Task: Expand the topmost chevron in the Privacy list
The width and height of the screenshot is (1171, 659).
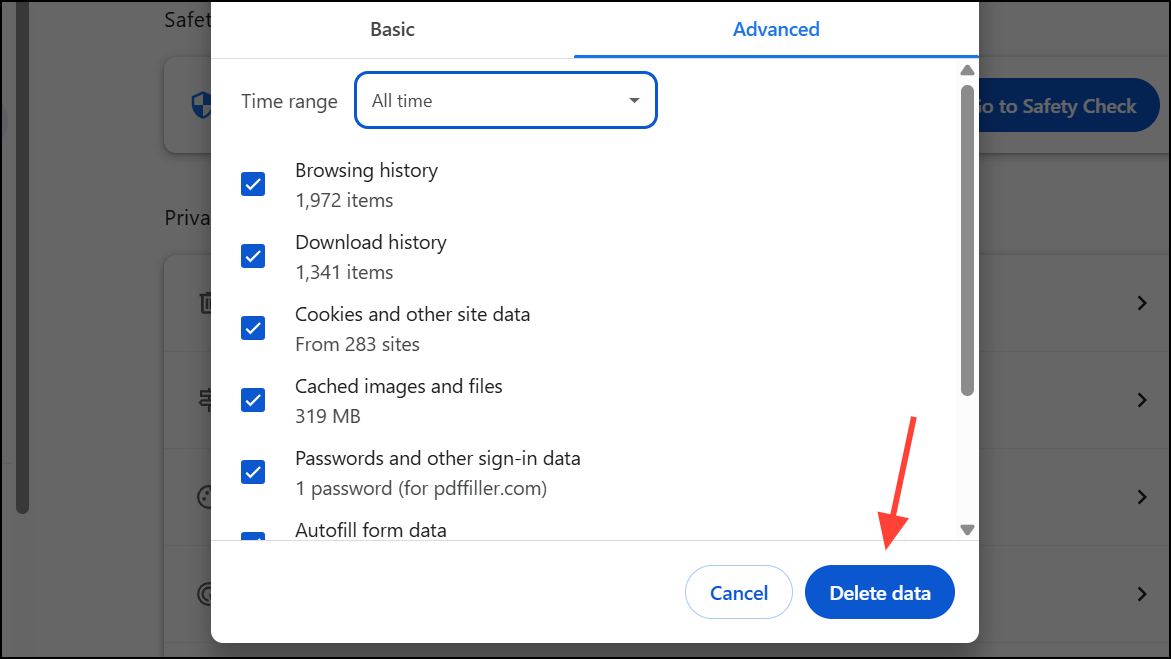Action: [x=1141, y=303]
